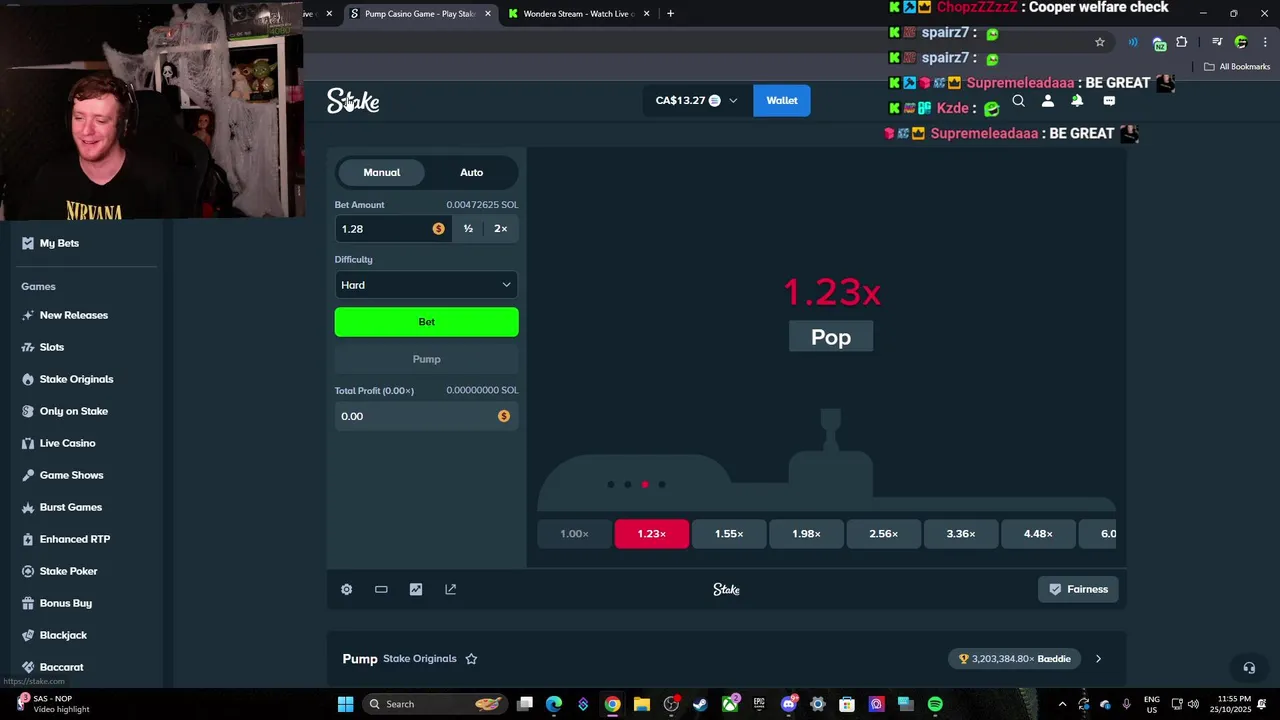The image size is (1280, 720).
Task: Open Chrome profile avatar icon
Action: (x=1241, y=42)
